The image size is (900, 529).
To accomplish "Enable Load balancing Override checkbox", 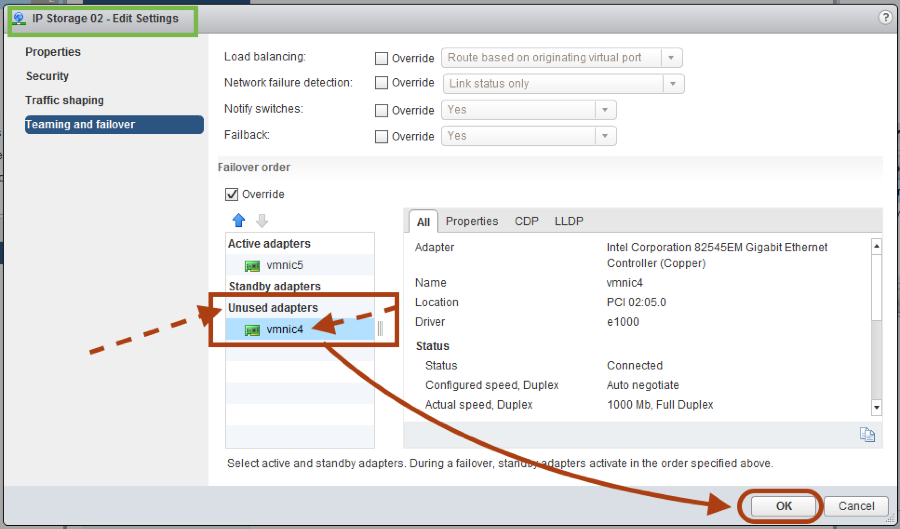I will click(x=381, y=59).
